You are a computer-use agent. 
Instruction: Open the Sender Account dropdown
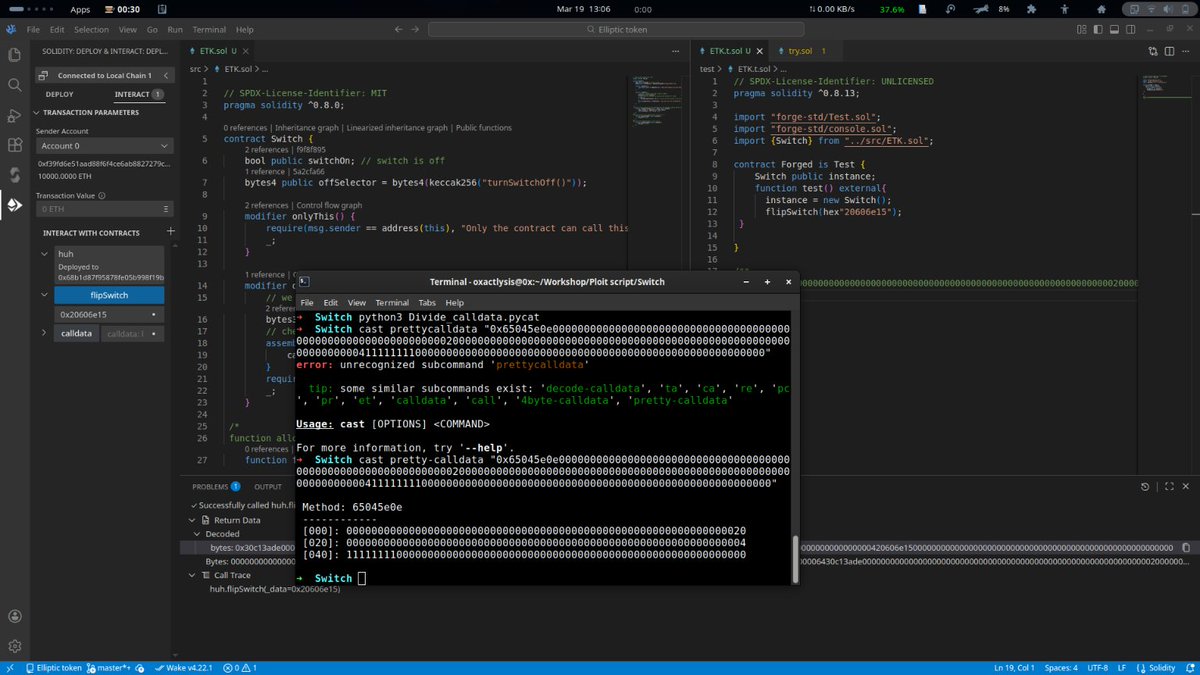(x=105, y=146)
